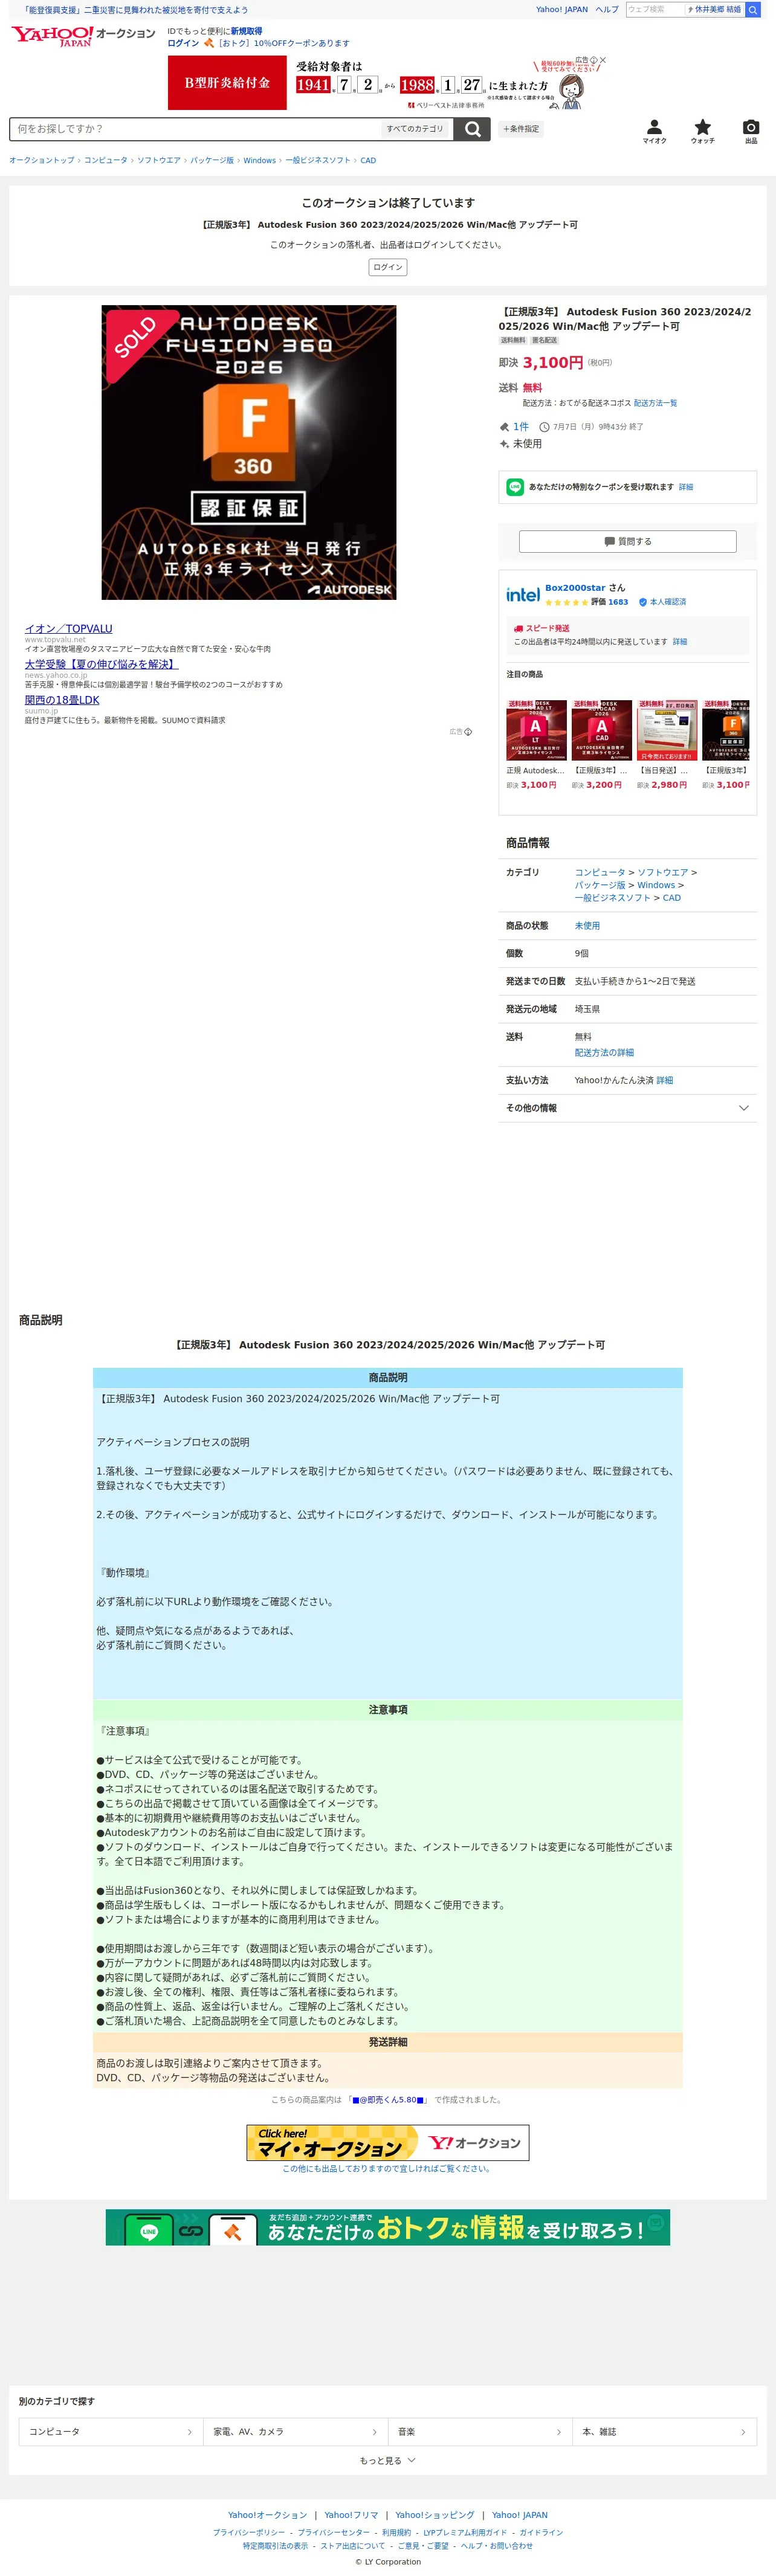Click the red truck スピード発送 icon
Image resolution: width=776 pixels, height=2576 pixels.
[x=519, y=629]
